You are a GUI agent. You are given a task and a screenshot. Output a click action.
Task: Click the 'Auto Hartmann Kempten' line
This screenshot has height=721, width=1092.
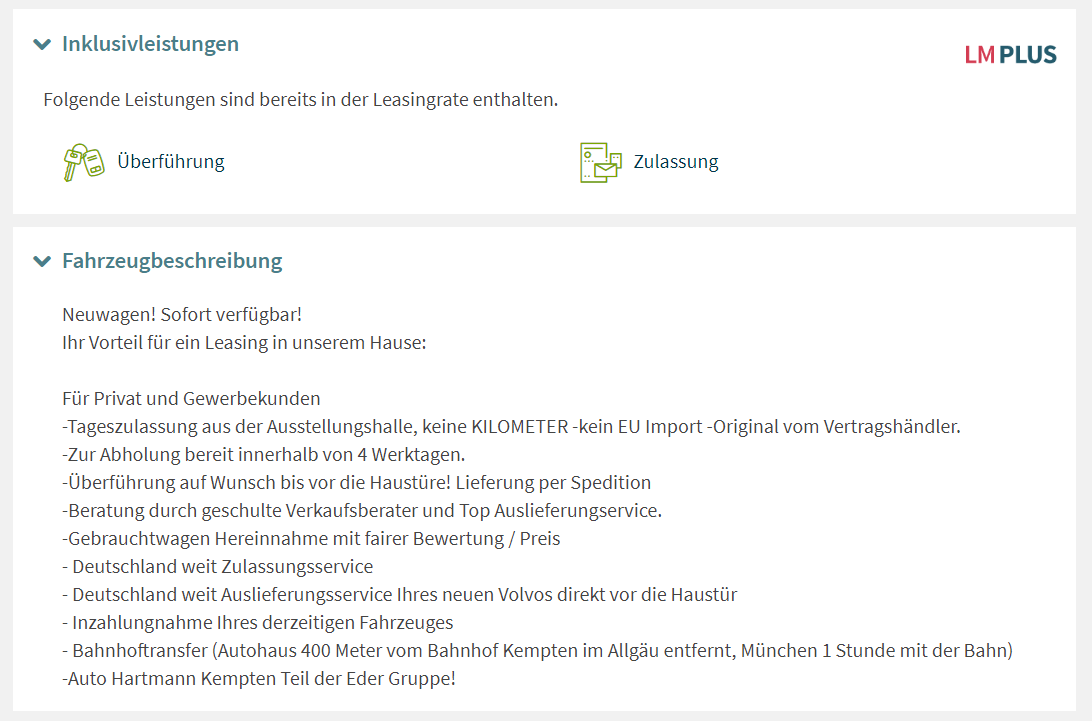click(x=259, y=679)
